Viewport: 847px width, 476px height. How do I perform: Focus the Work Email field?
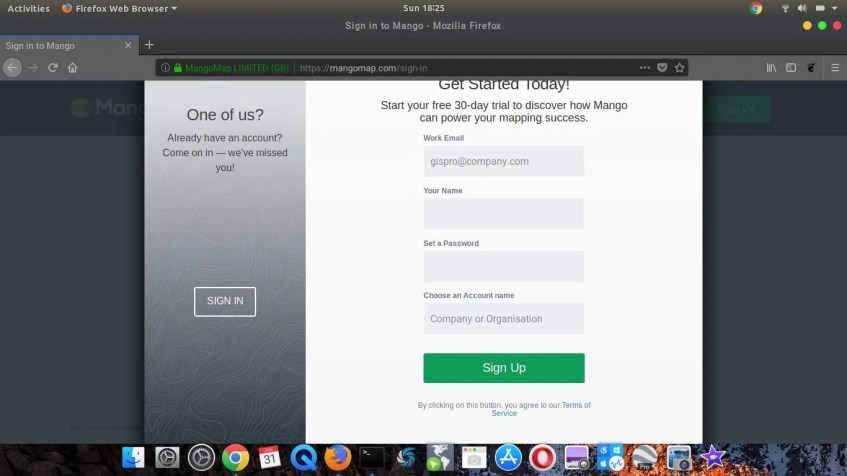[503, 161]
